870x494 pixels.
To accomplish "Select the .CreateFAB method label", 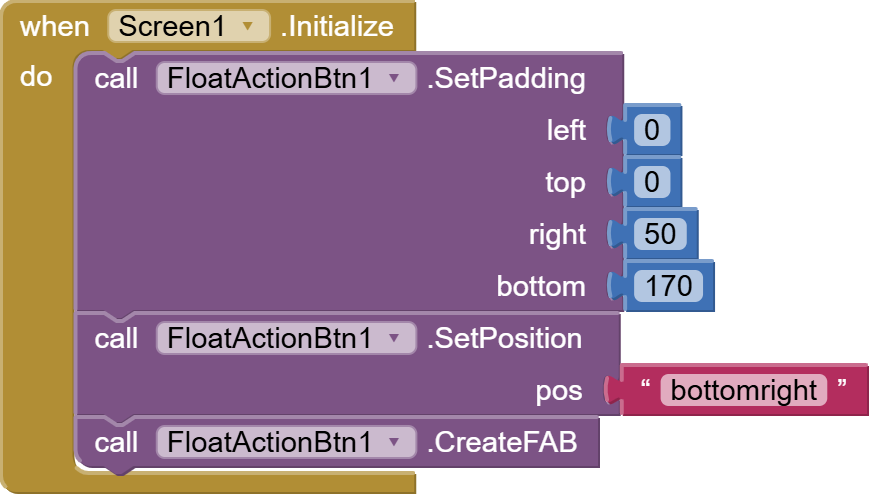I will click(502, 442).
